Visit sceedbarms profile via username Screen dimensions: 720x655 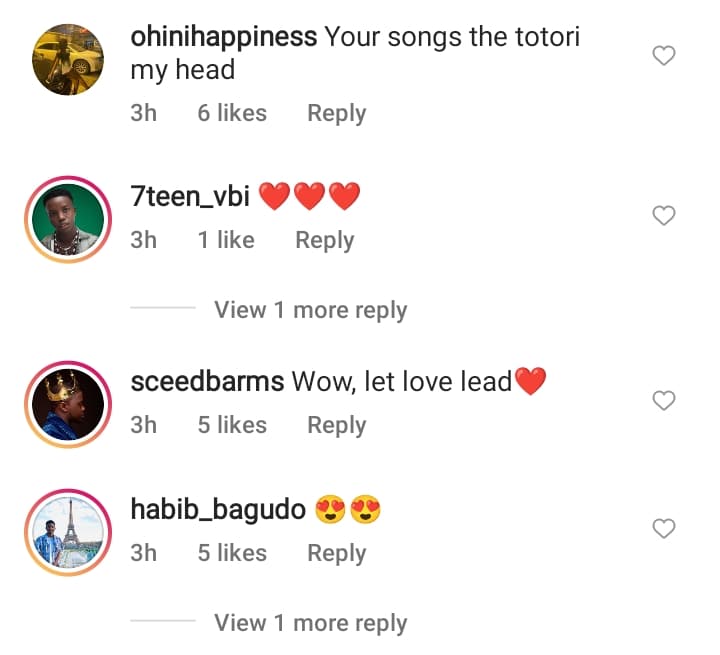tap(208, 381)
